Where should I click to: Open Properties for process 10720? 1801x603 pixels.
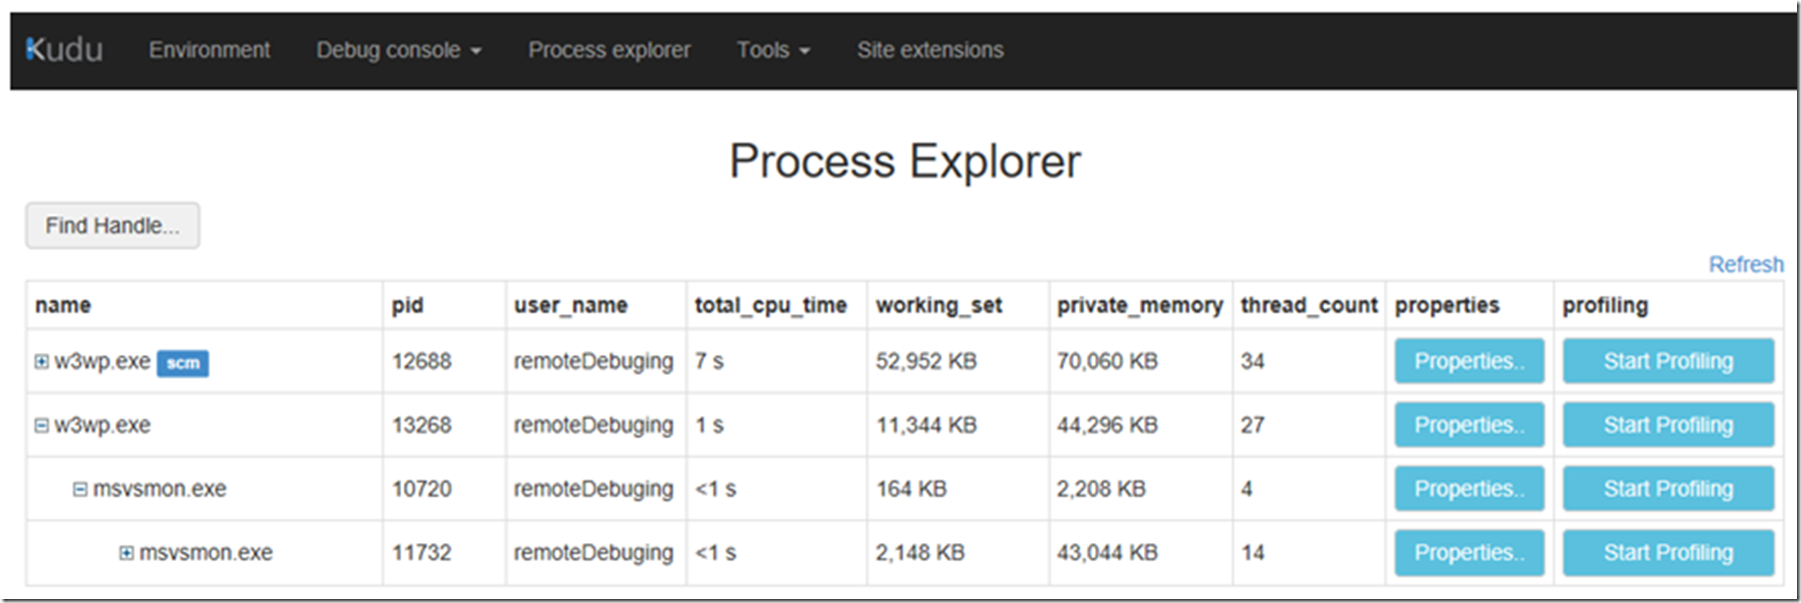click(1469, 489)
